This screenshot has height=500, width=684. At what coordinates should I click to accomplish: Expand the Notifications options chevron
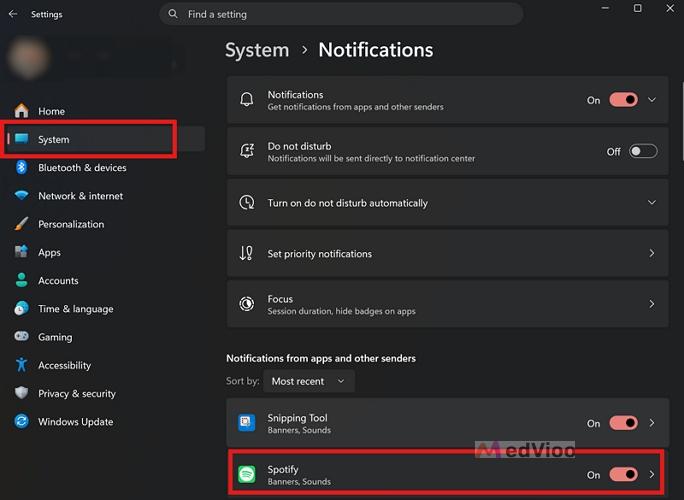[652, 100]
